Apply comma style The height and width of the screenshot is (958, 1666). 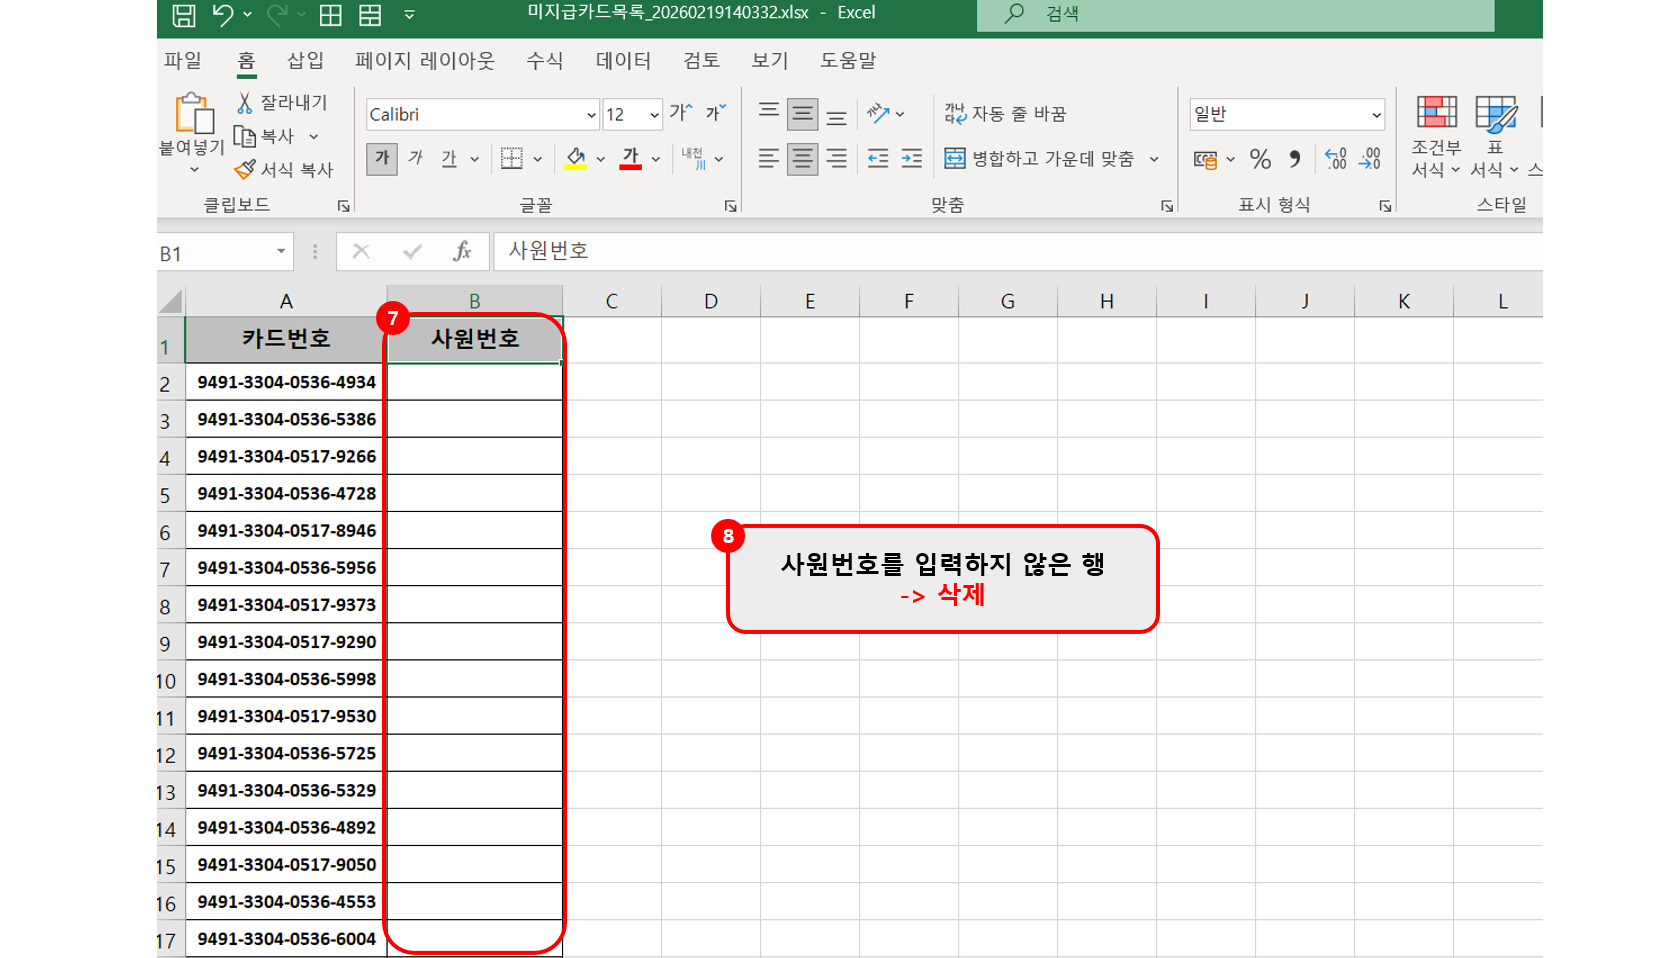pyautogui.click(x=1295, y=159)
